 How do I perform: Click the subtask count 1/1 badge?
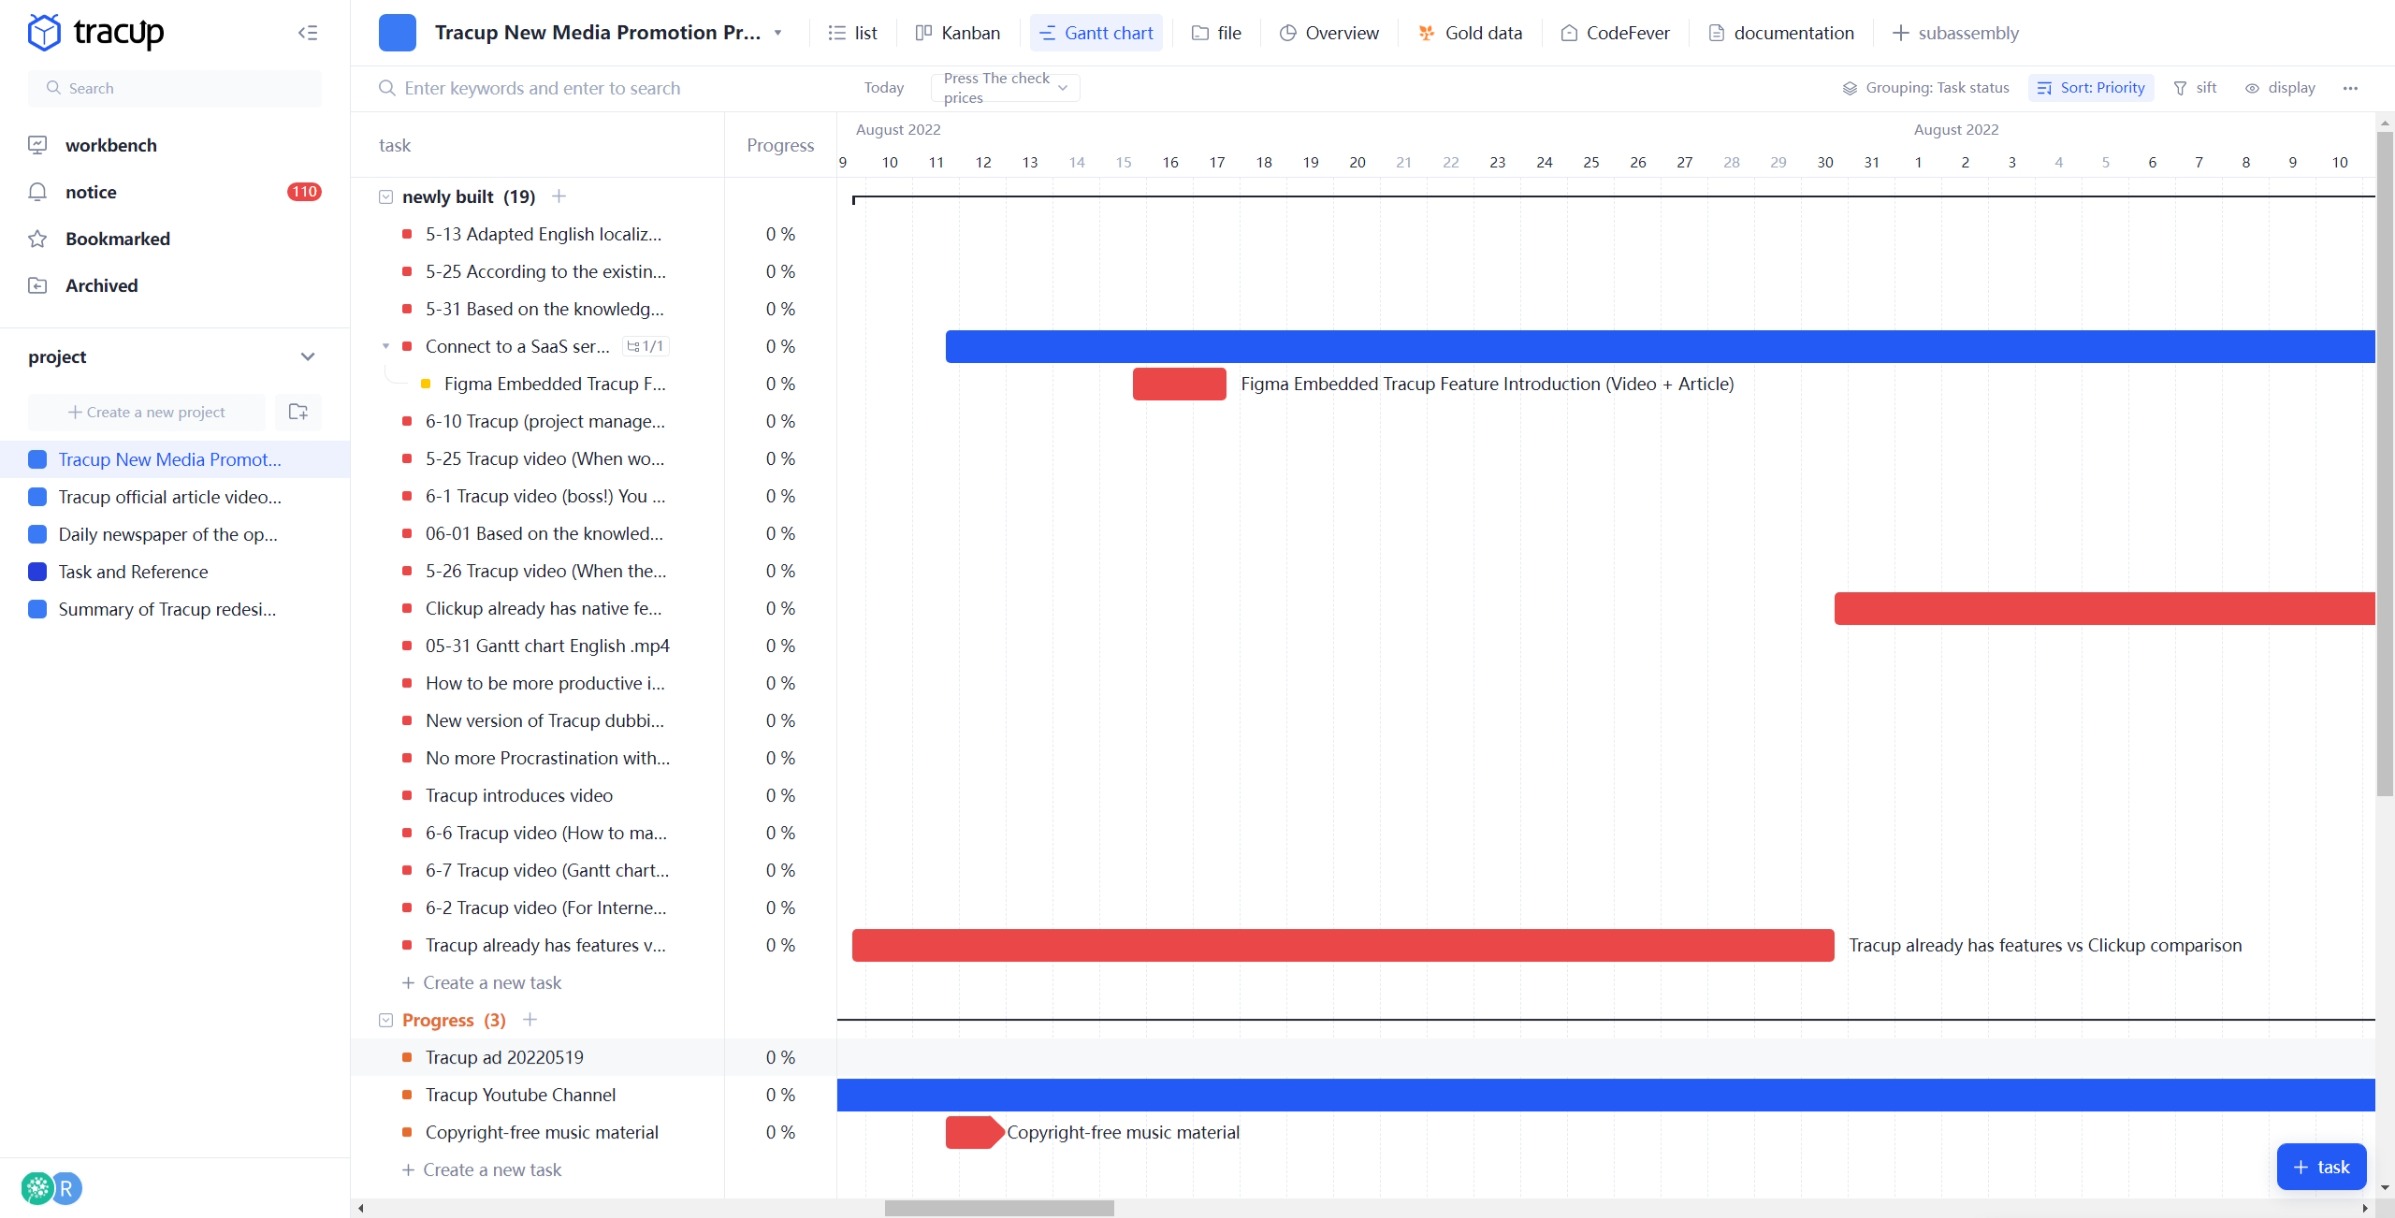[646, 346]
